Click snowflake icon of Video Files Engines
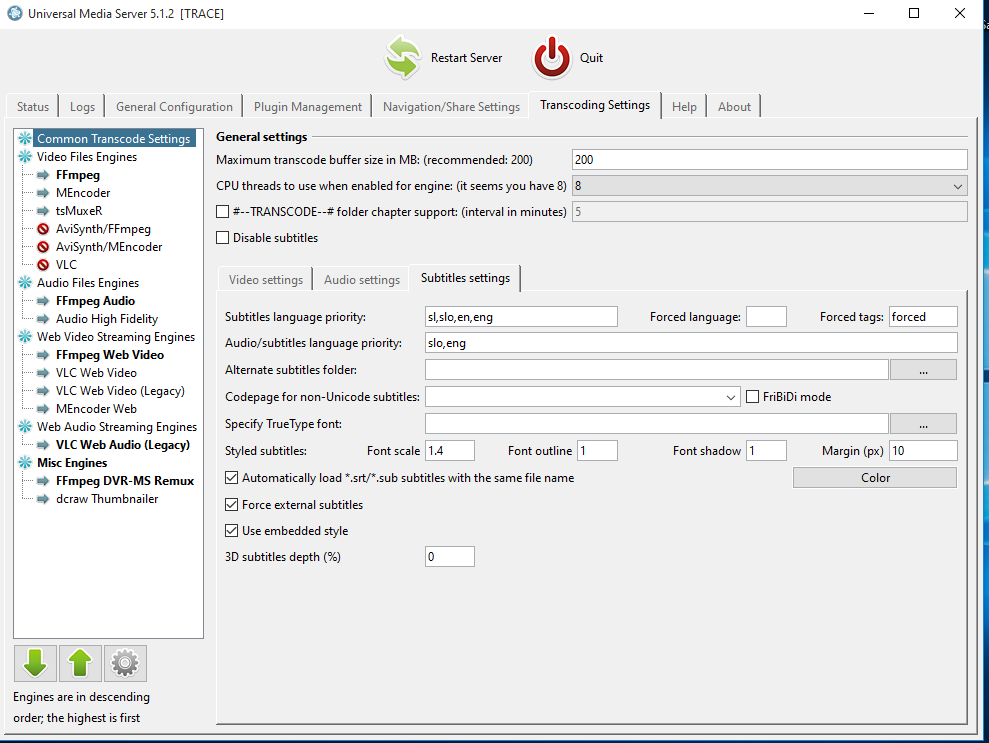The image size is (989, 743). [x=25, y=156]
